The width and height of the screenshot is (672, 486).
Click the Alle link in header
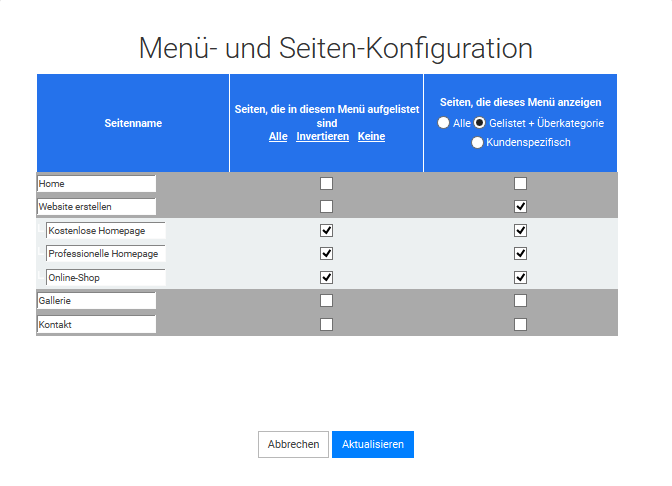[278, 136]
